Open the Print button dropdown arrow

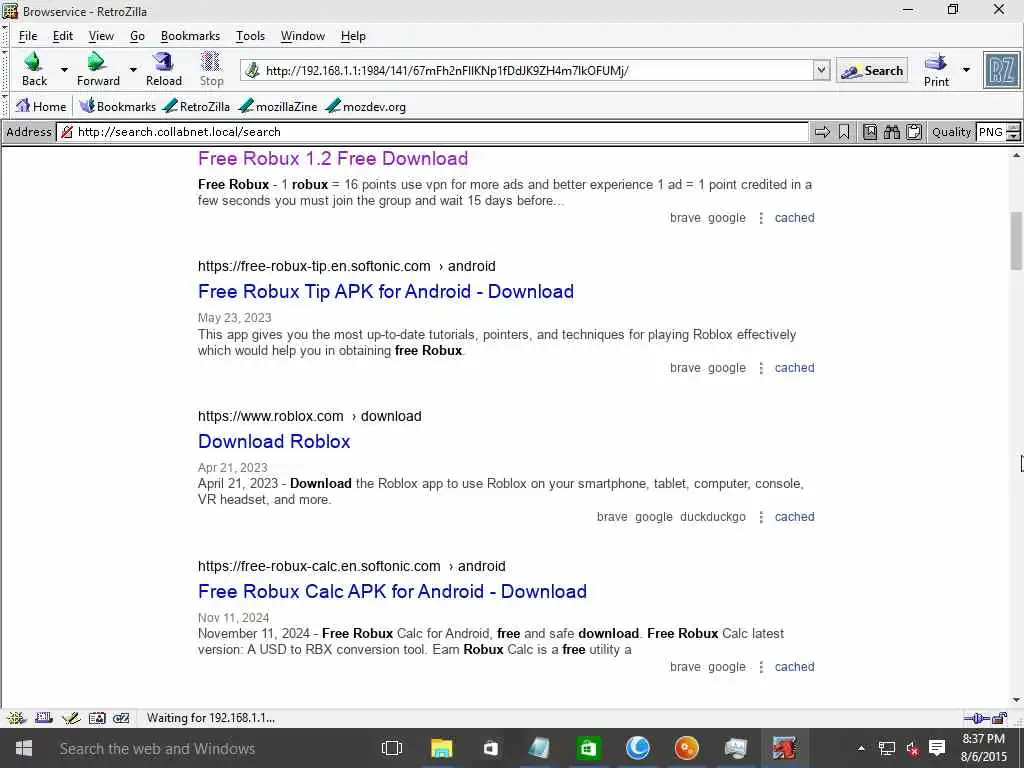click(967, 69)
